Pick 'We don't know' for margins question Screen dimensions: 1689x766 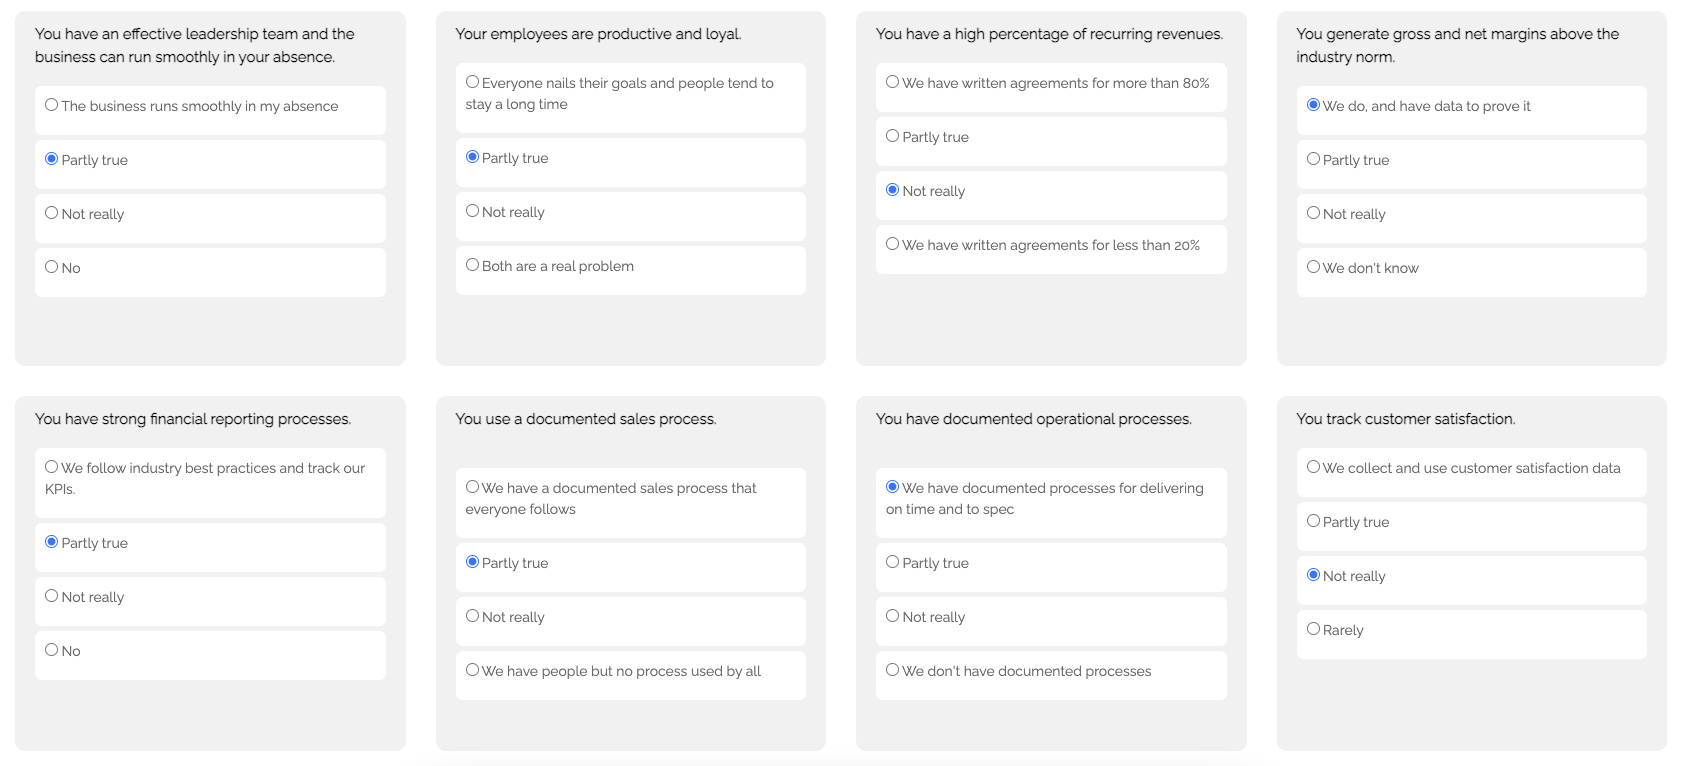click(1314, 267)
